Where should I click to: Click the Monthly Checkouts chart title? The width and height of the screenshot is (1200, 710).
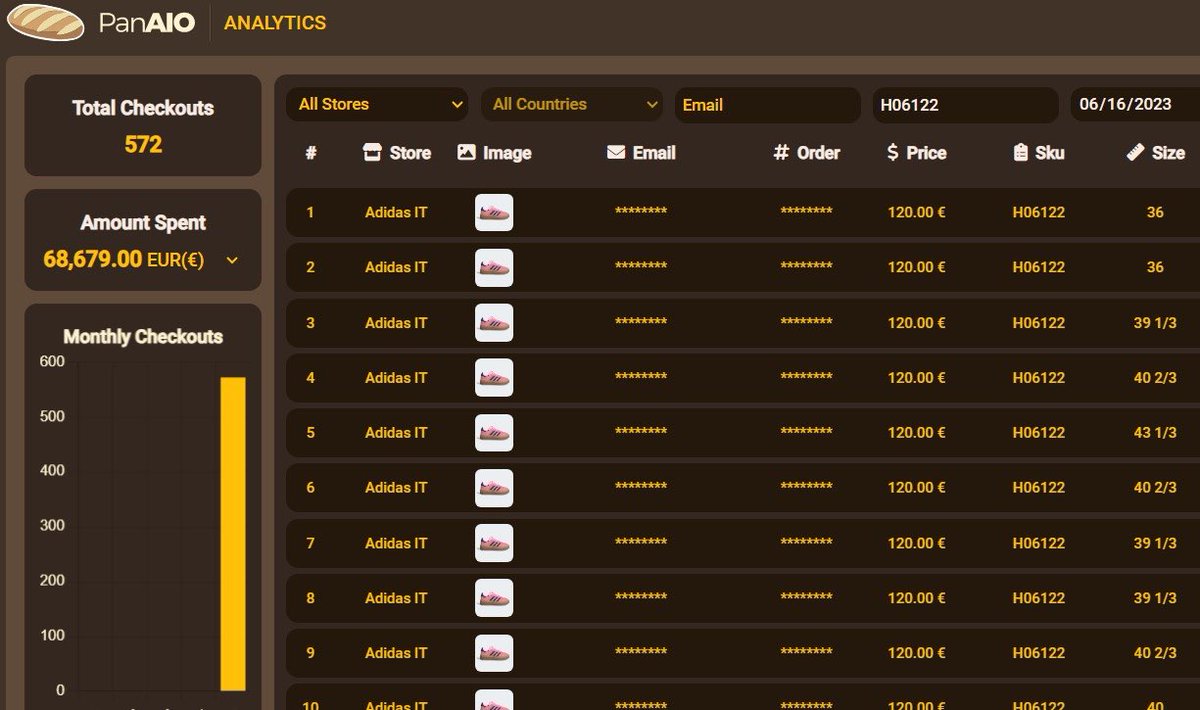tap(143, 337)
